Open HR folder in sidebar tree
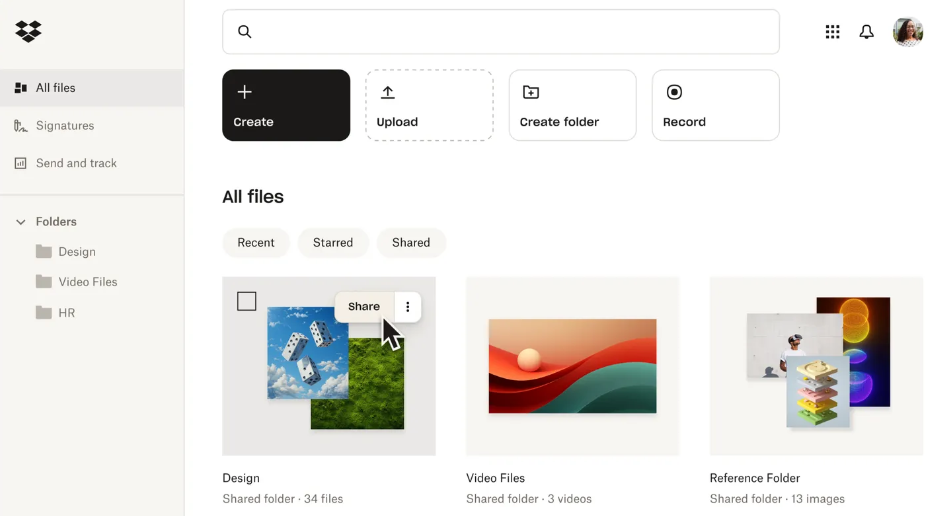 tap(66, 313)
